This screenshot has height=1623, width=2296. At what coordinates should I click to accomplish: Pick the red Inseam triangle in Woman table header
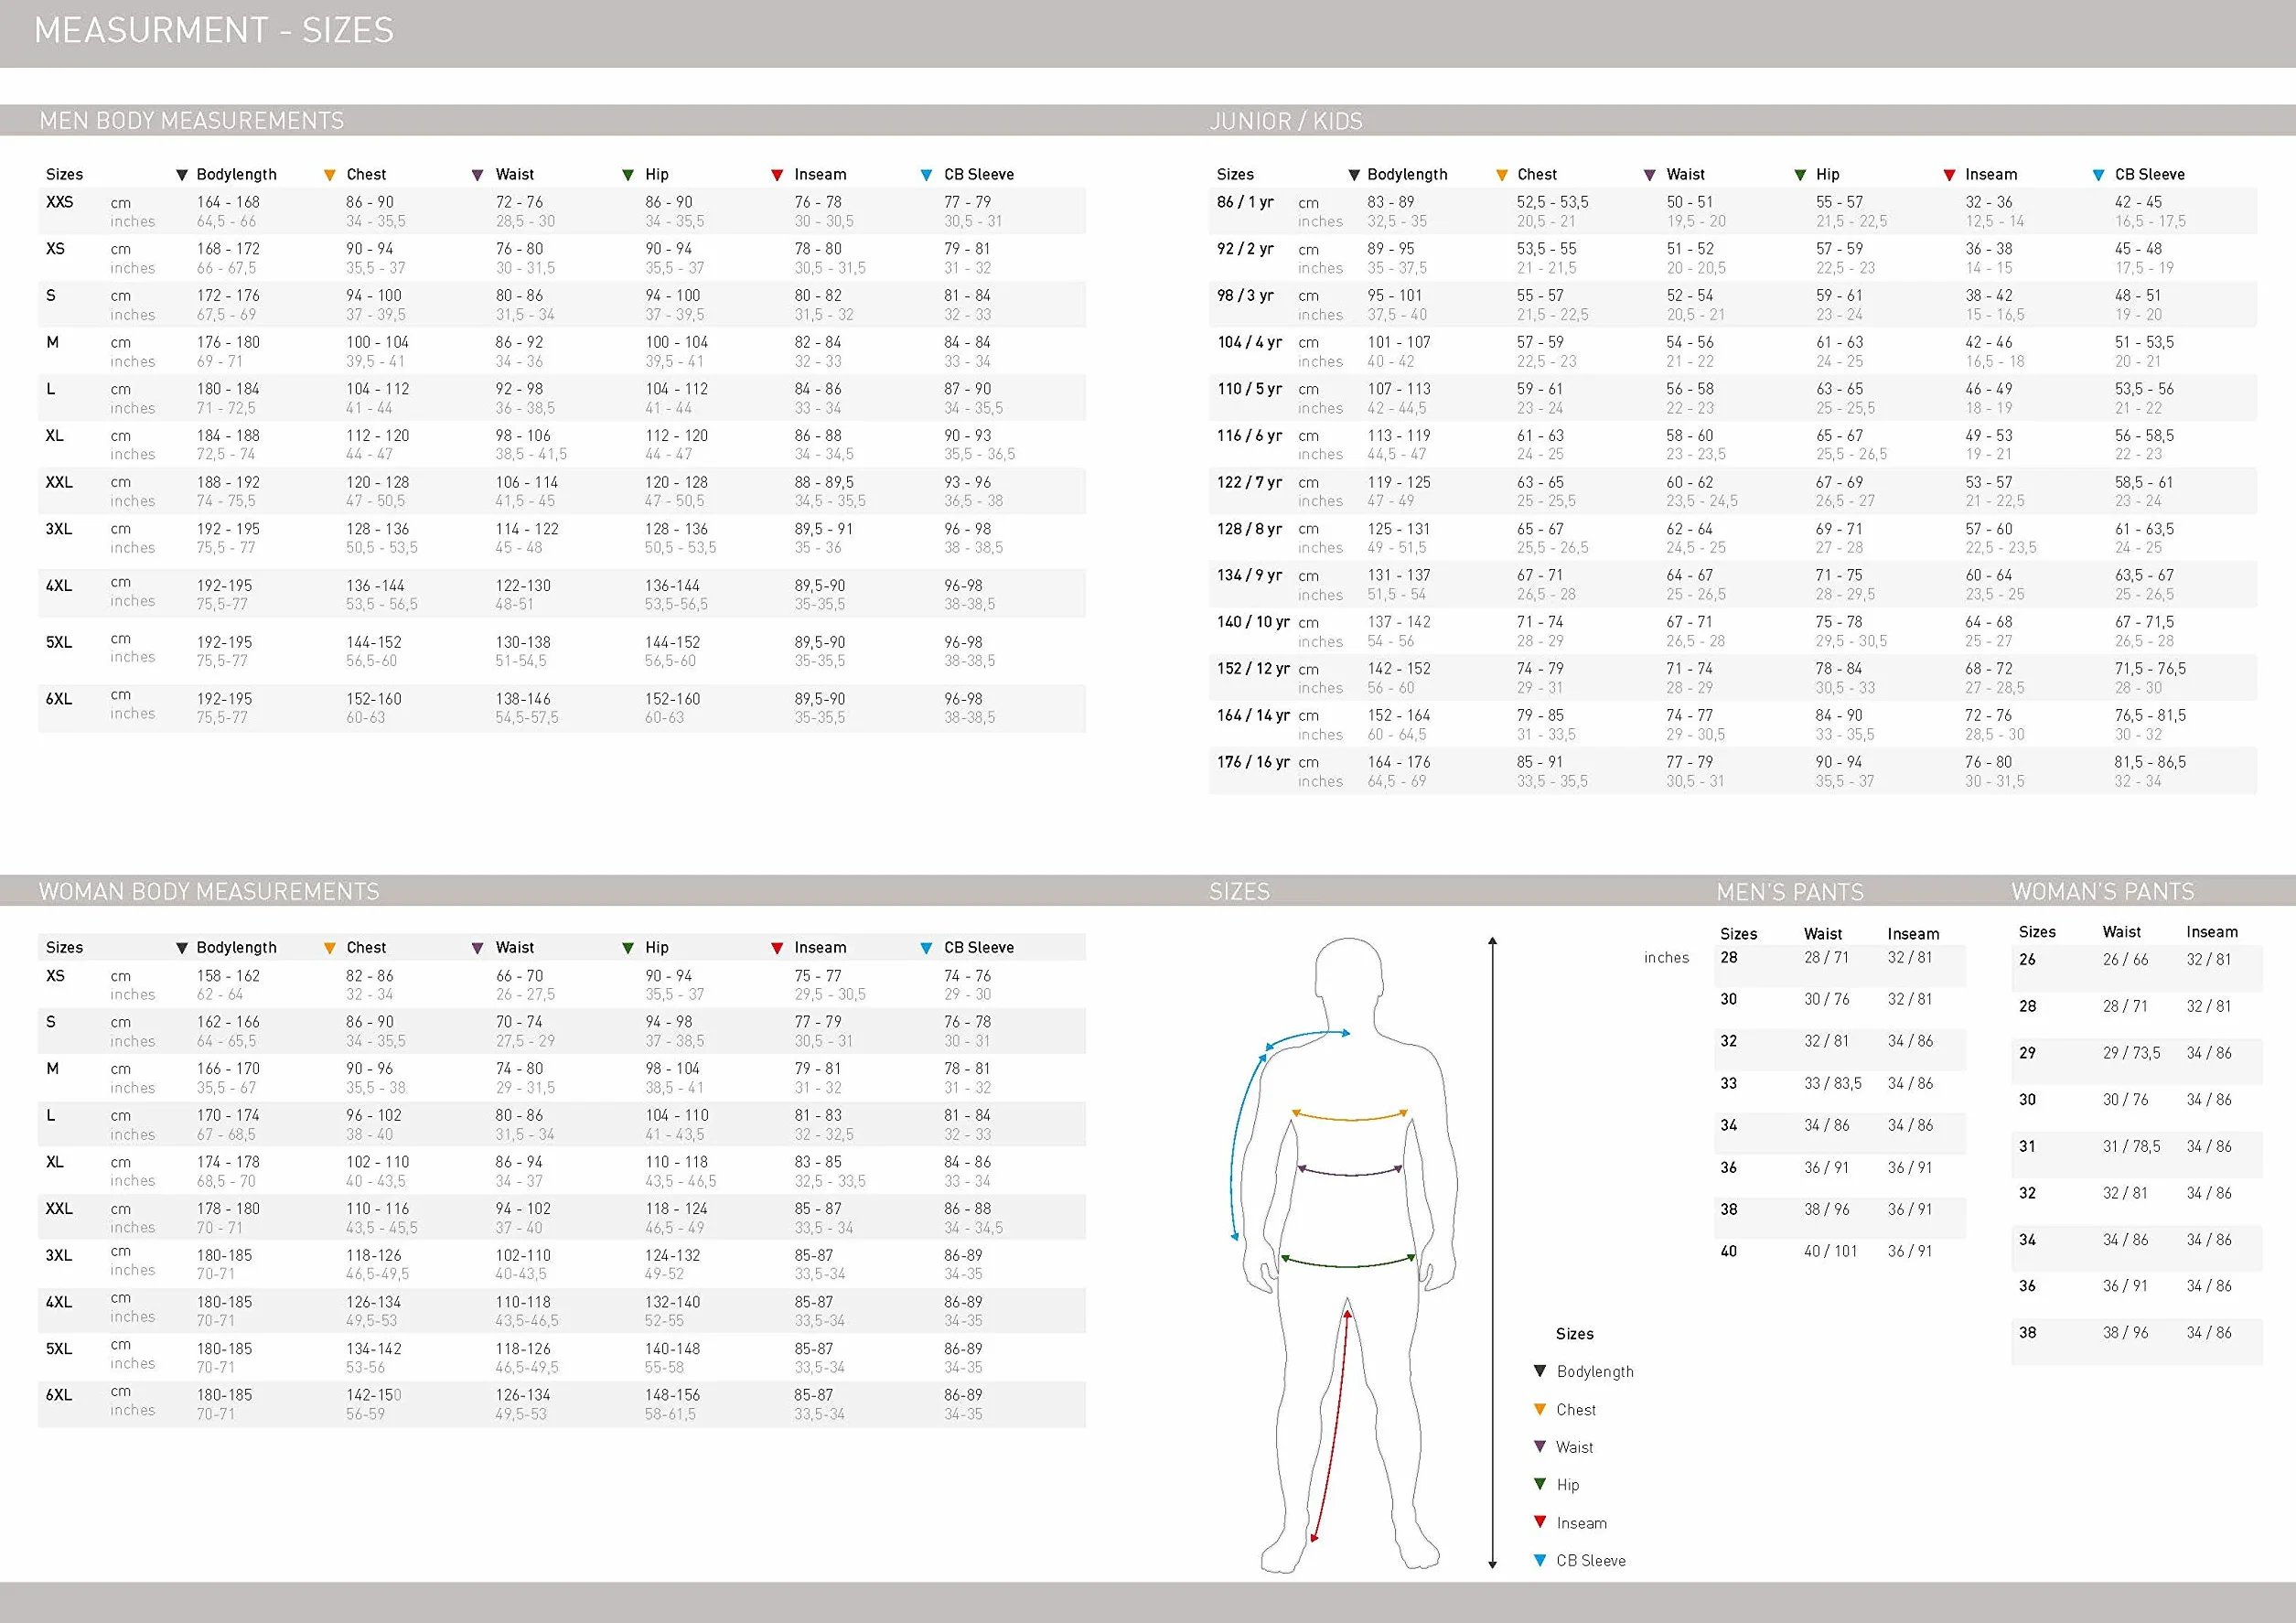[777, 948]
